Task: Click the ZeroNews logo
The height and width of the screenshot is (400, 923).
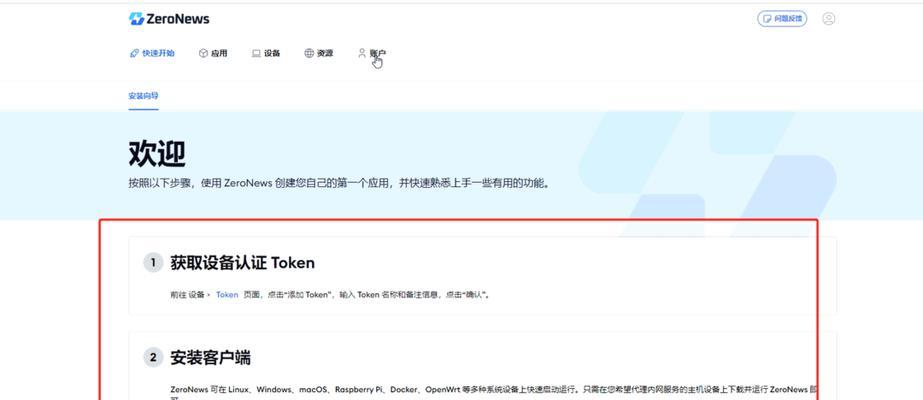Action: coord(169,19)
